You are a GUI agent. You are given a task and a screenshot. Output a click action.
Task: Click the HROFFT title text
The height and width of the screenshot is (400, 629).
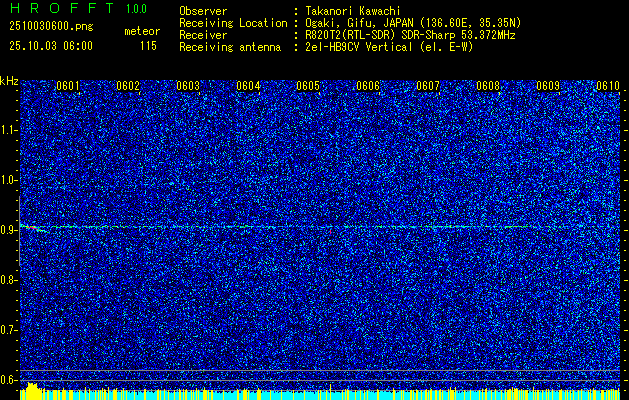tap(63, 8)
